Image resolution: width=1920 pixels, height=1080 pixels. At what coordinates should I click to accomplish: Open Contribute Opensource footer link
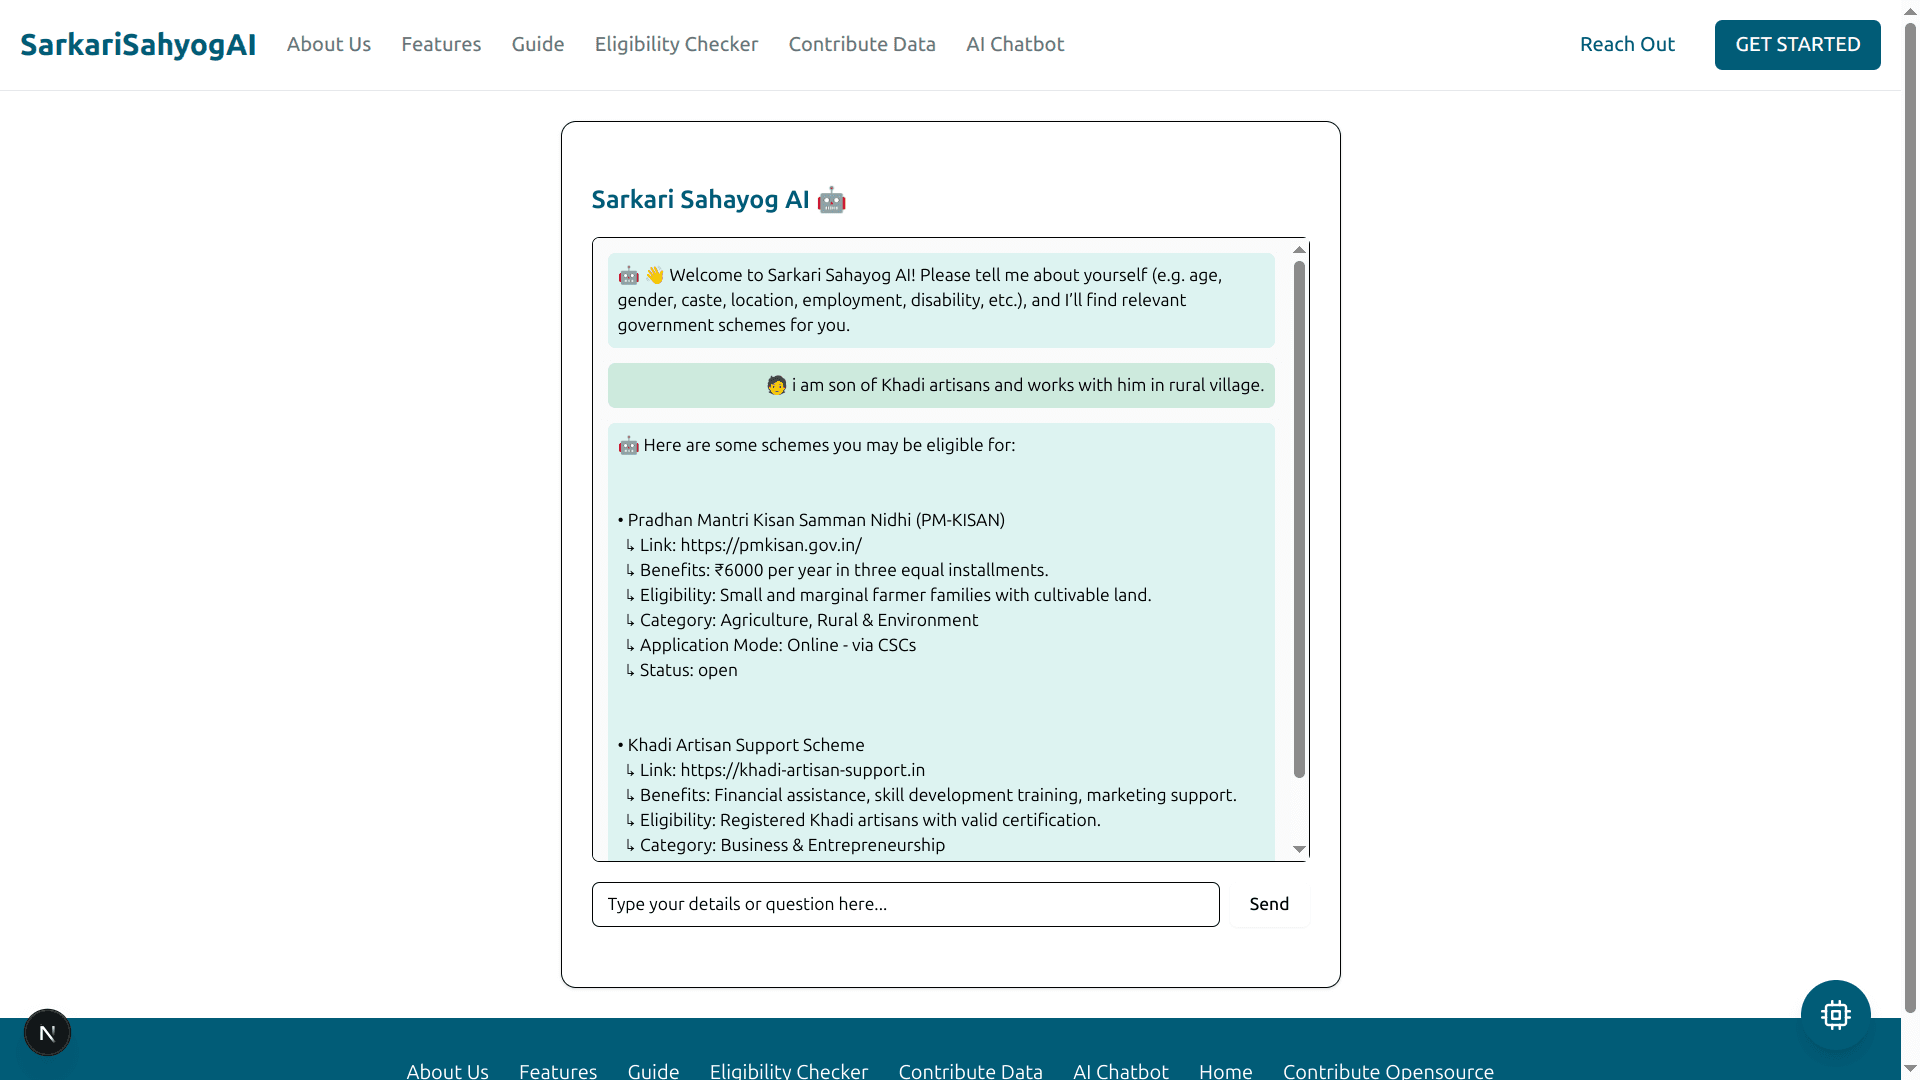pyautogui.click(x=1387, y=1070)
